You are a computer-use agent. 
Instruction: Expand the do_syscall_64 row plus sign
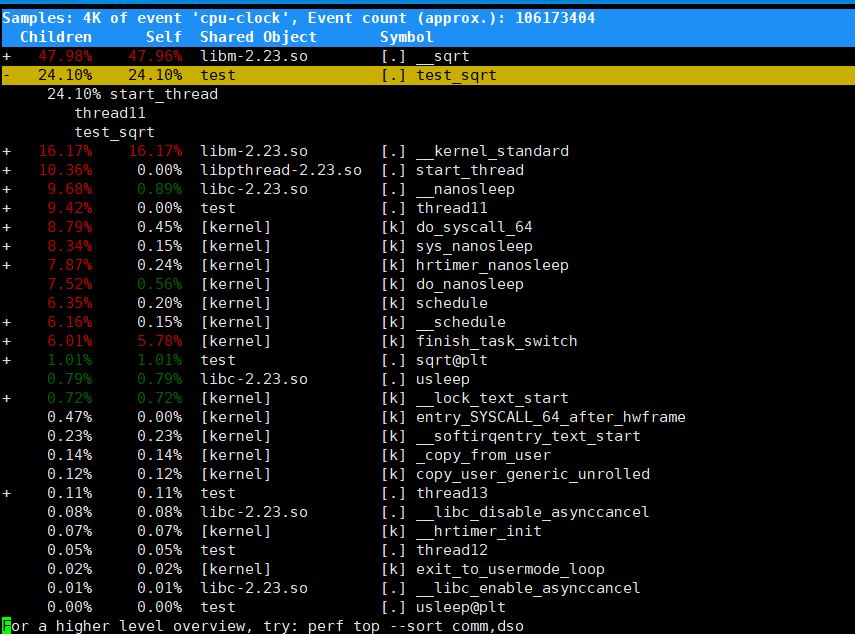coord(7,227)
